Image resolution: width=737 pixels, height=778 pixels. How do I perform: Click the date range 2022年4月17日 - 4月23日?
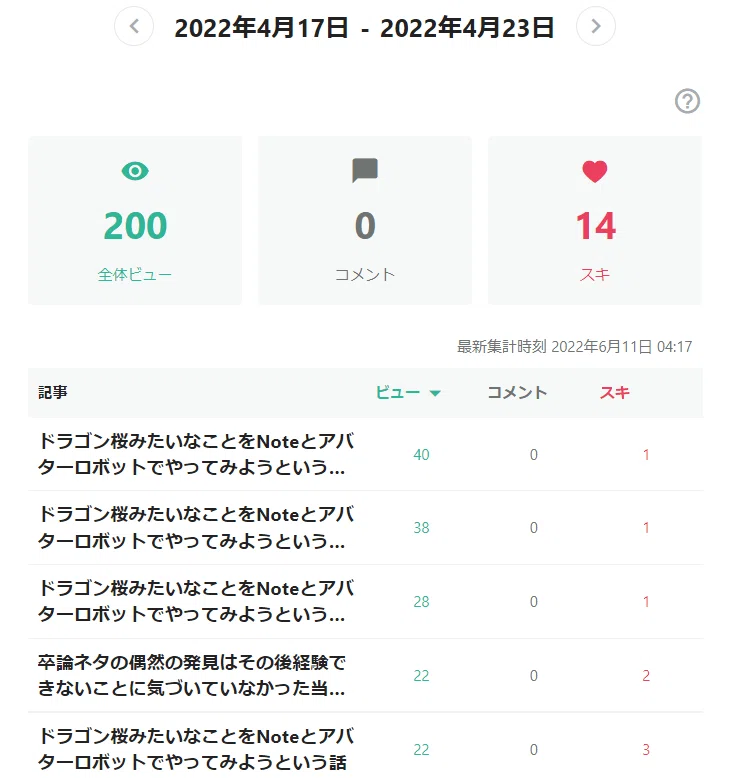pos(364,27)
